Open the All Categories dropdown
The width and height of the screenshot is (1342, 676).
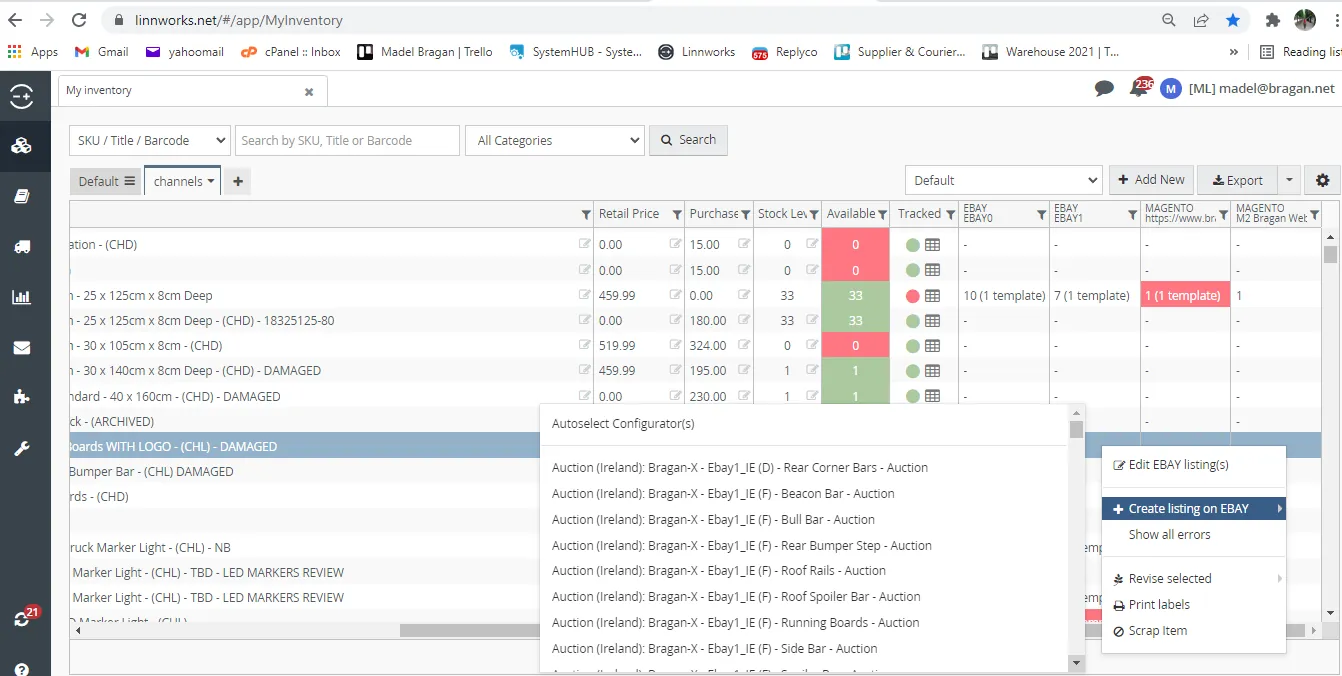coord(555,140)
